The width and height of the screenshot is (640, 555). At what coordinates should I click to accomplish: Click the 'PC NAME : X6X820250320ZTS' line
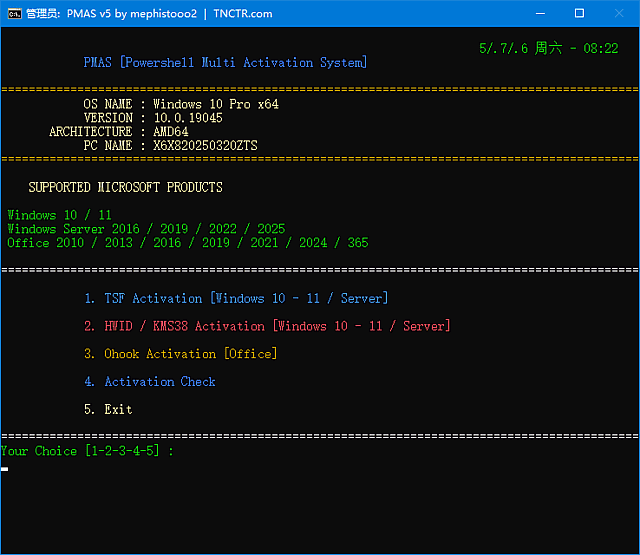click(170, 145)
